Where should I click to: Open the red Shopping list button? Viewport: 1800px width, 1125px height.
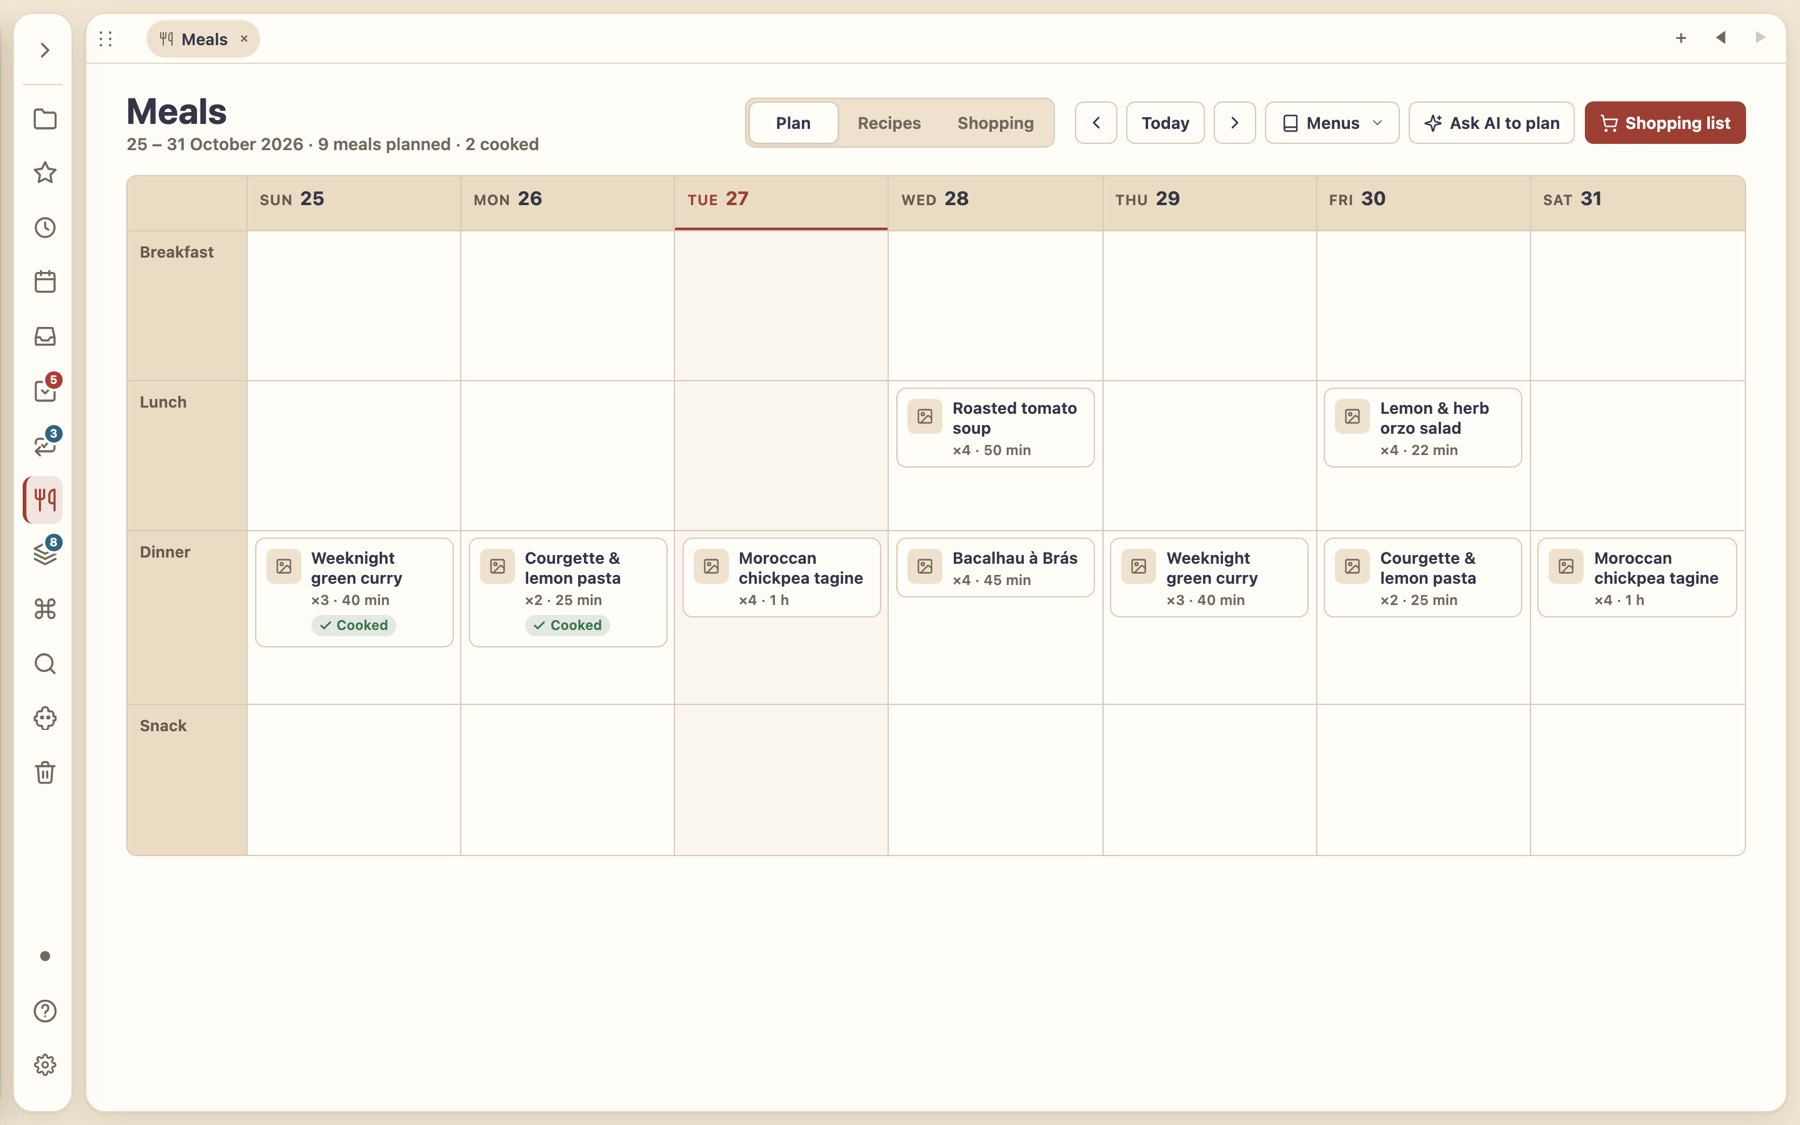pyautogui.click(x=1665, y=123)
